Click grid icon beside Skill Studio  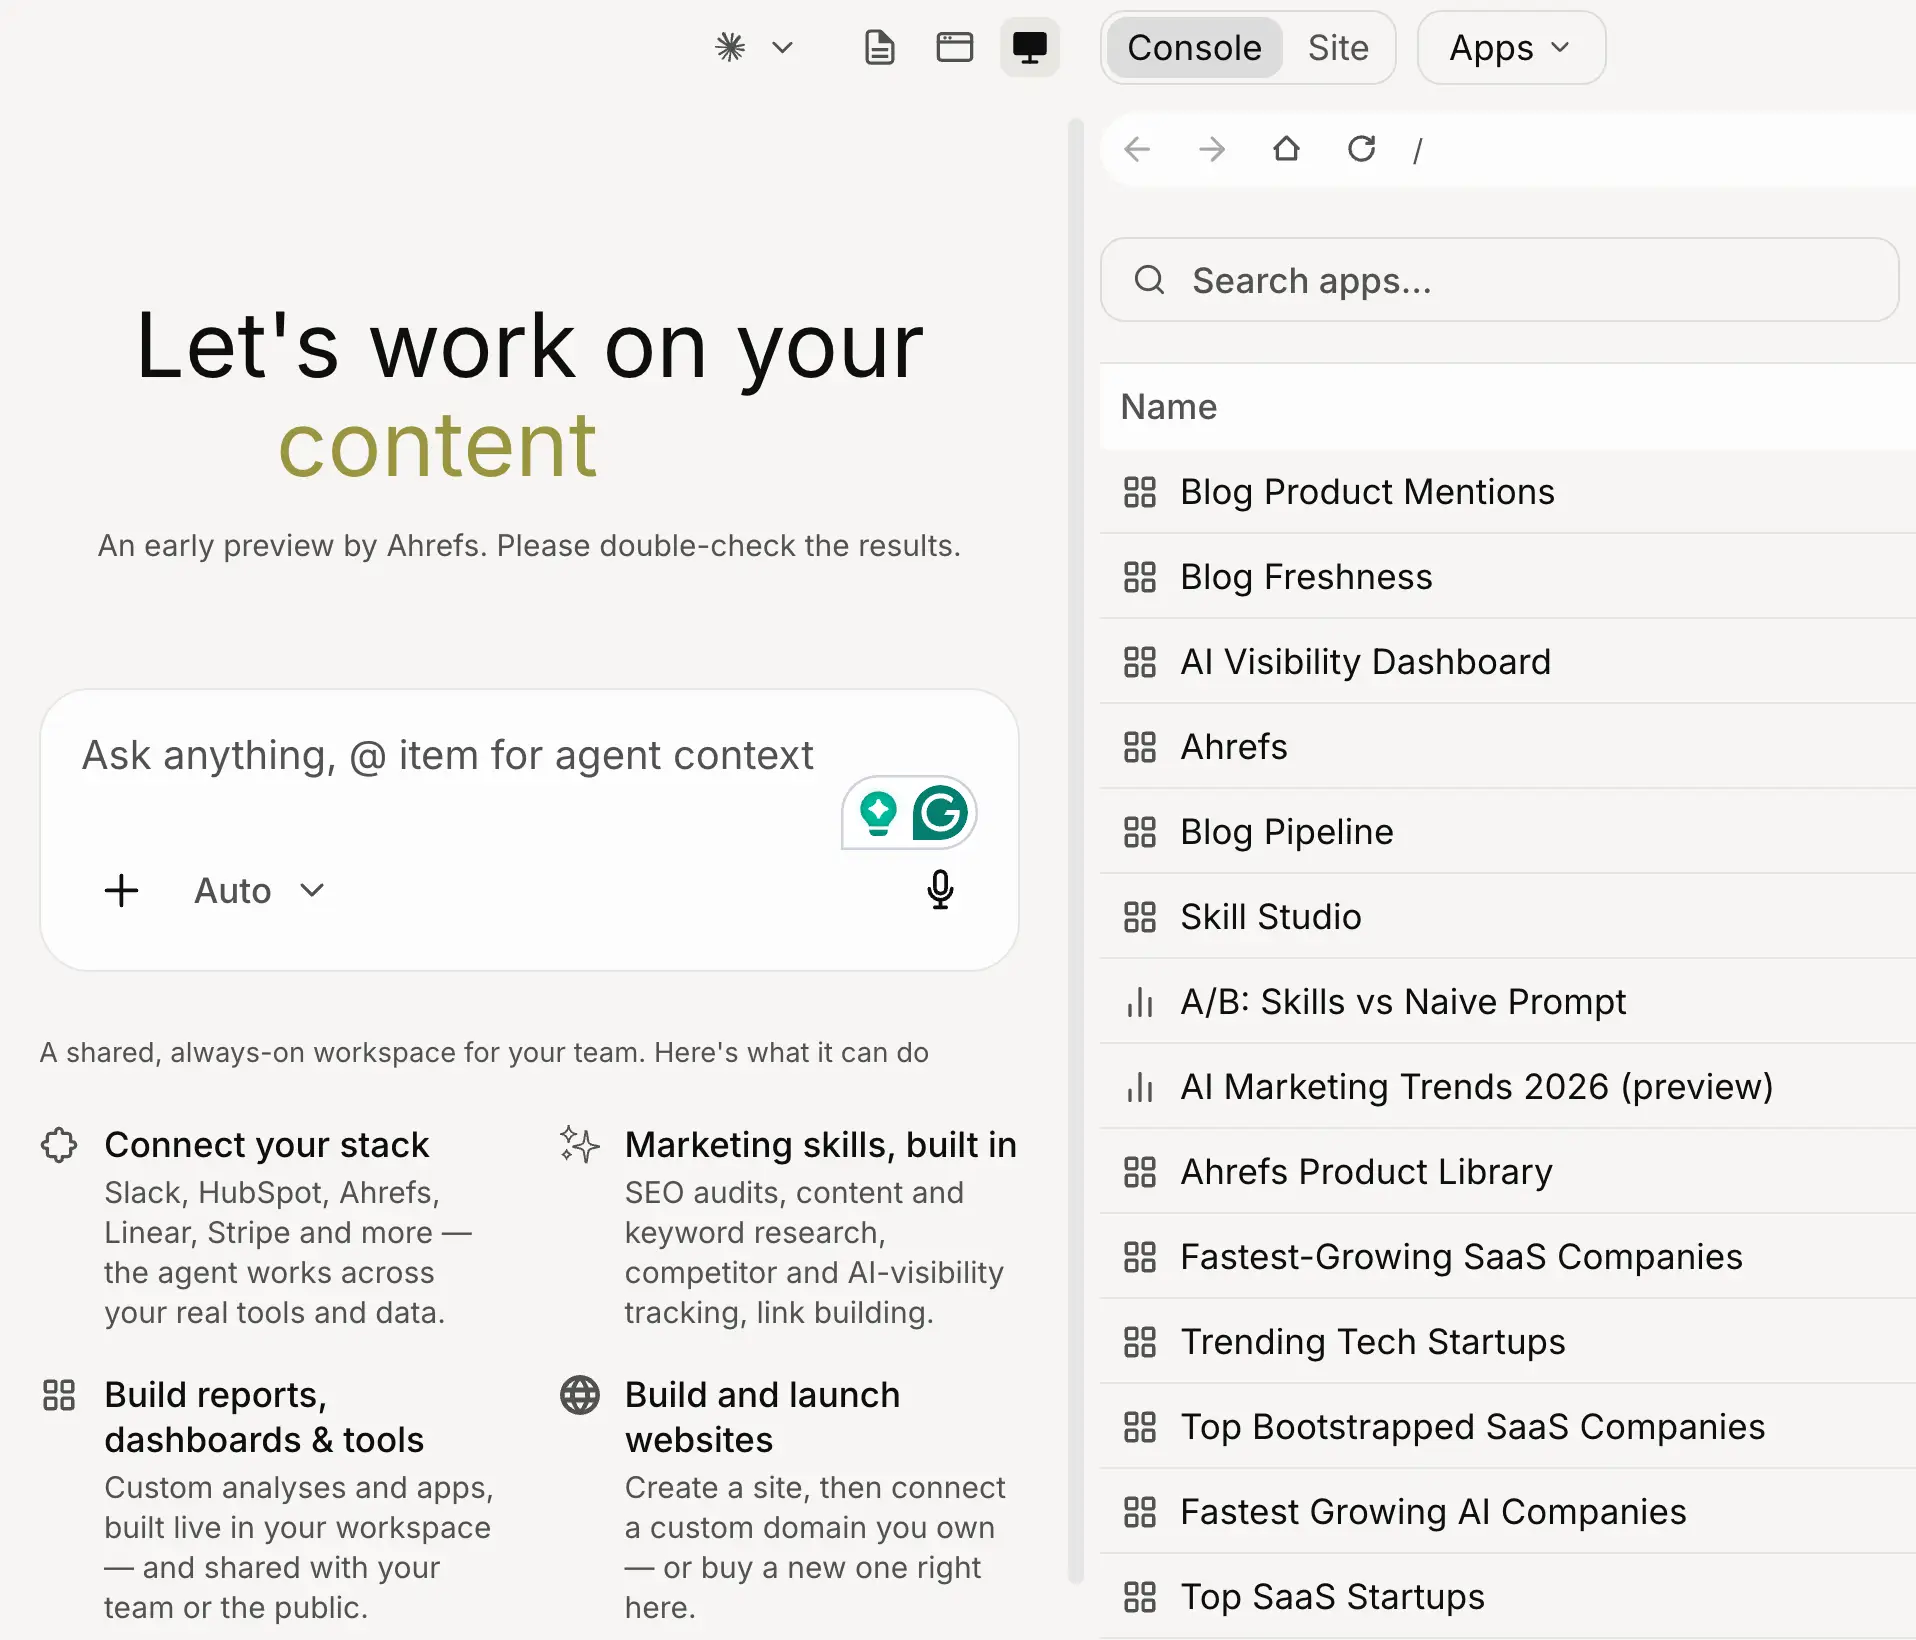pos(1139,917)
